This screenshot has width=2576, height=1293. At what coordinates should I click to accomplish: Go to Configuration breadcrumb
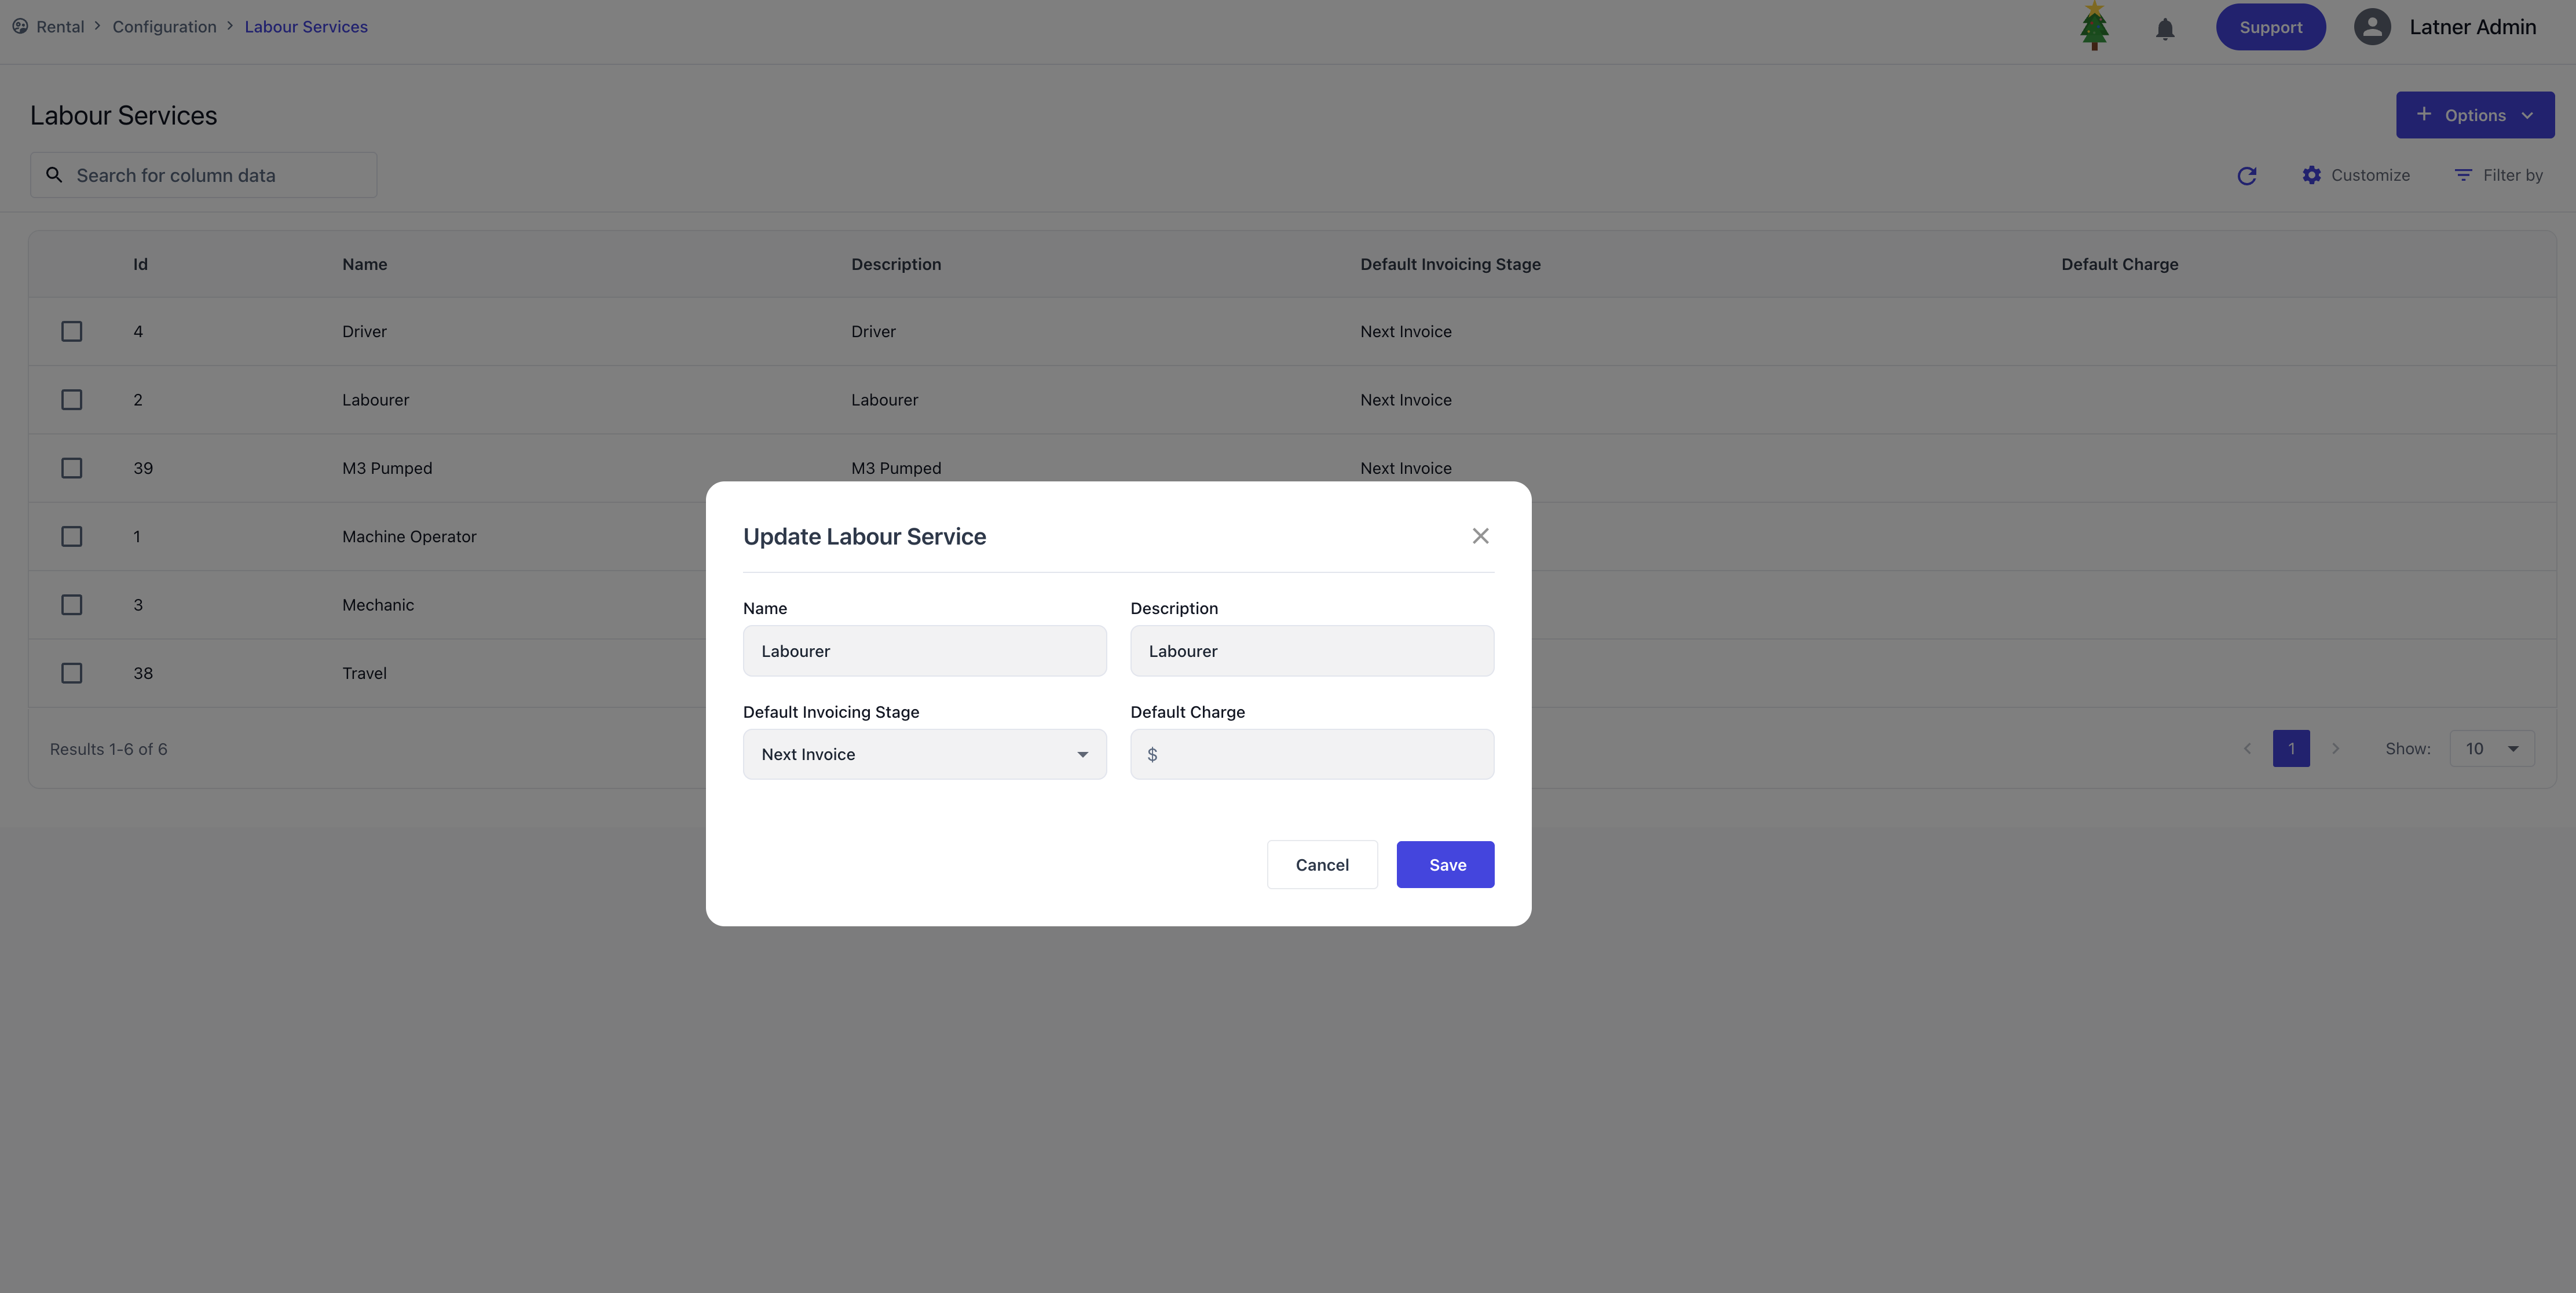pos(164,27)
